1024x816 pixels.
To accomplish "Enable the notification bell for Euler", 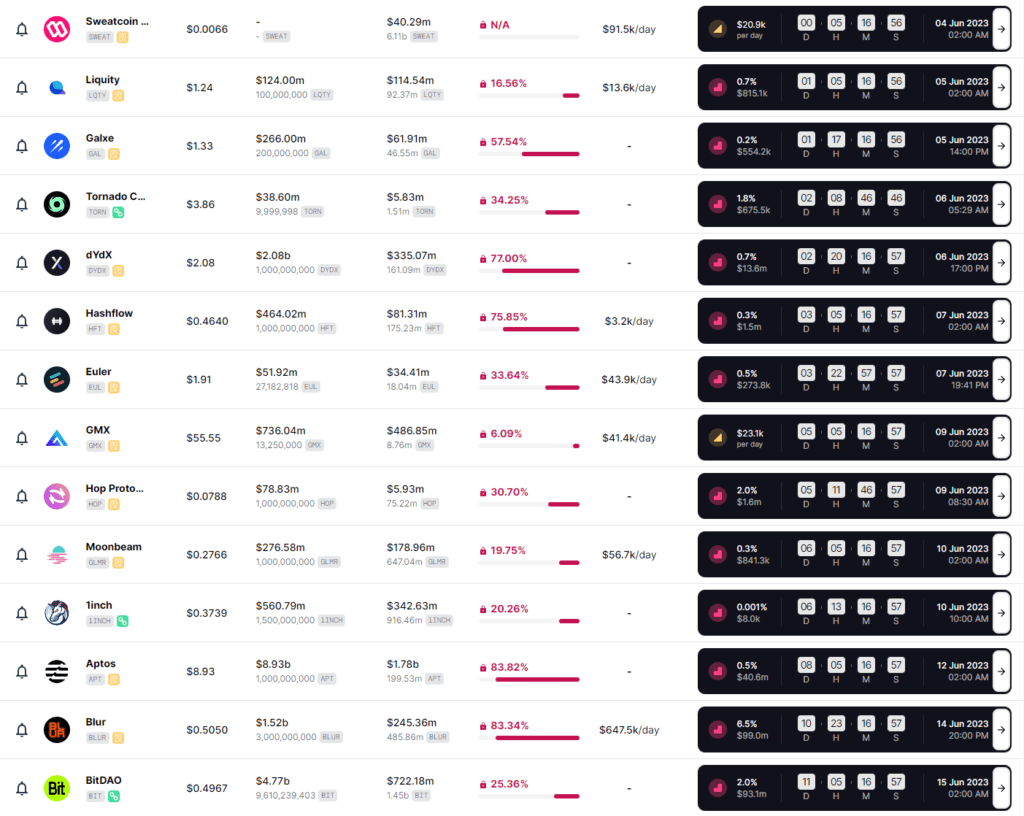I will 22,380.
